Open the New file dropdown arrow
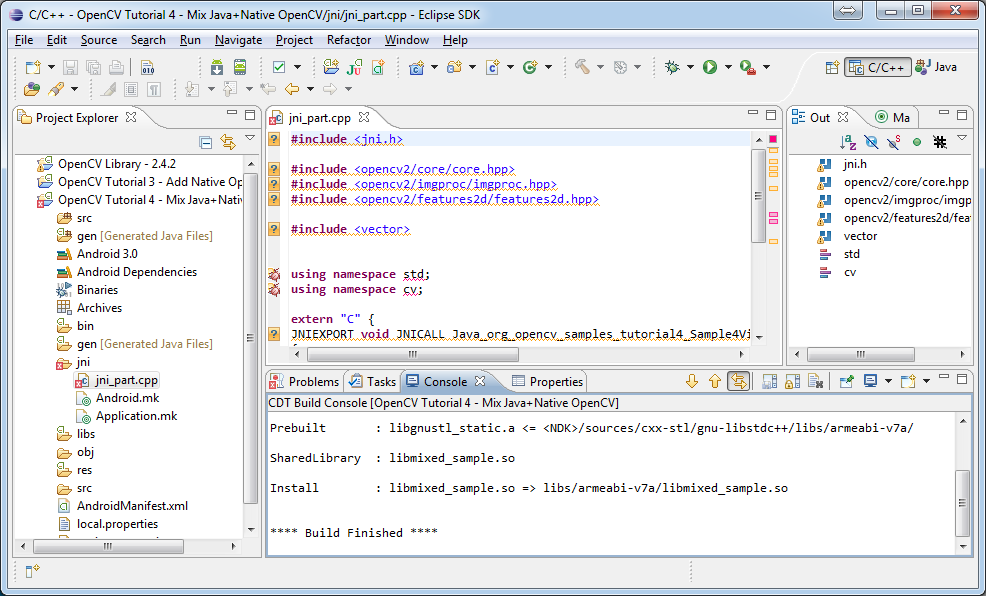Viewport: 986px width, 596px height. tap(51, 67)
